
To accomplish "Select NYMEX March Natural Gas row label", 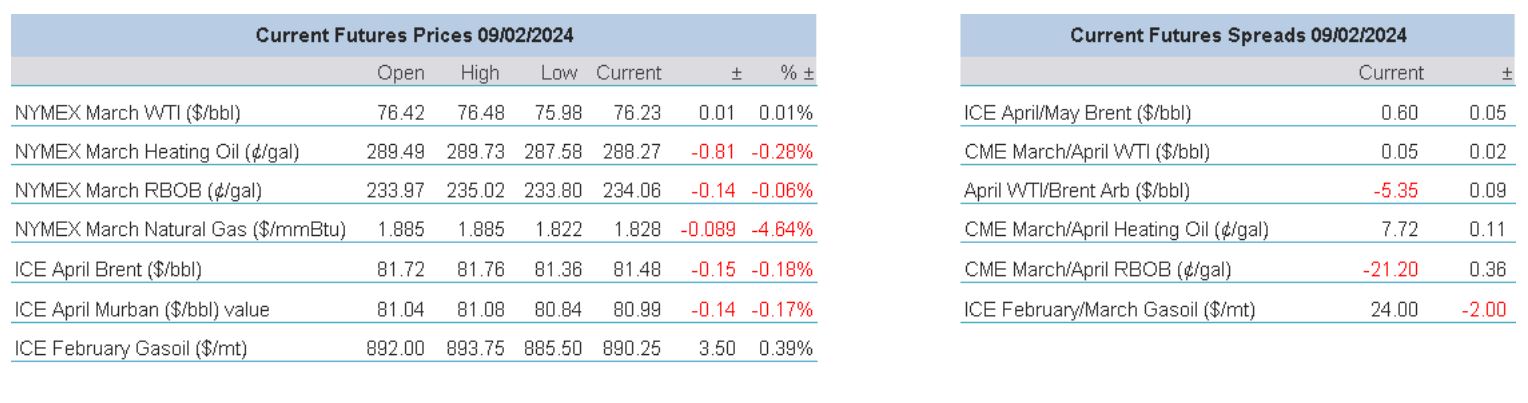I will (x=180, y=231).
